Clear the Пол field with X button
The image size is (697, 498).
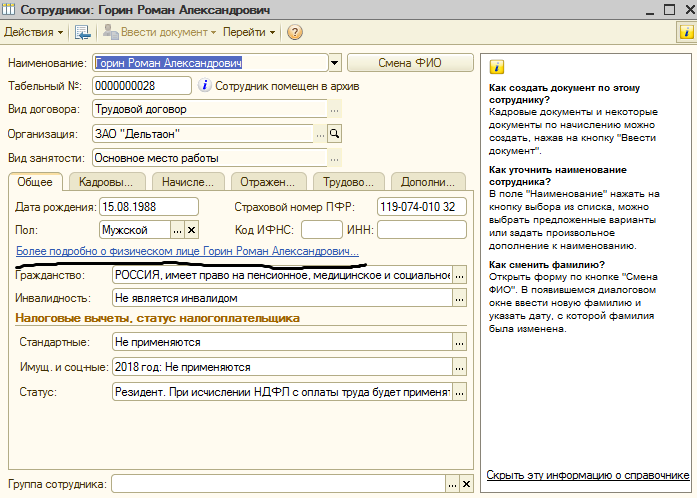(x=192, y=230)
